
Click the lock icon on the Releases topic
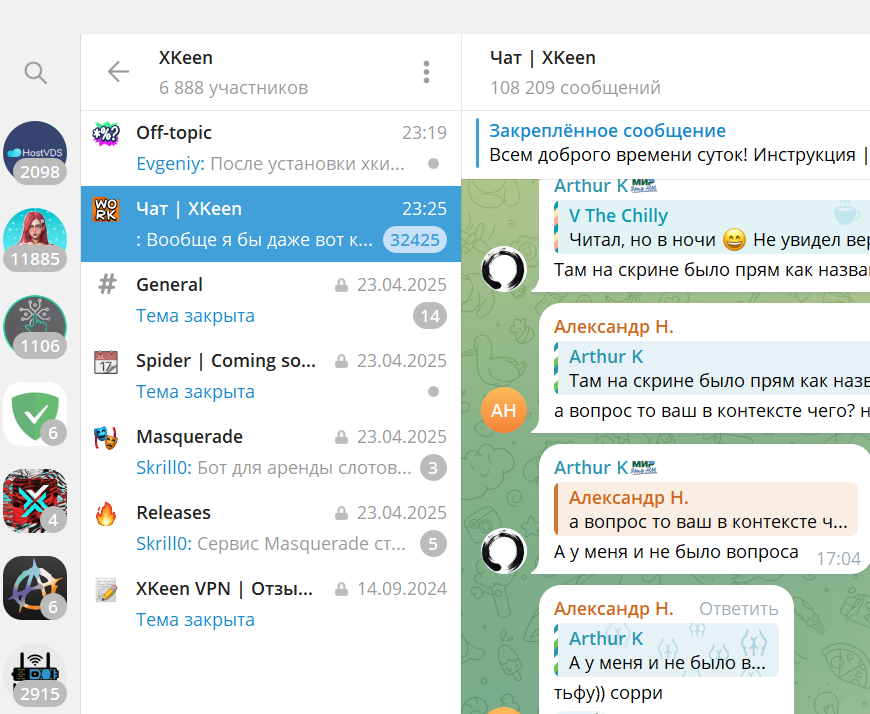point(341,513)
